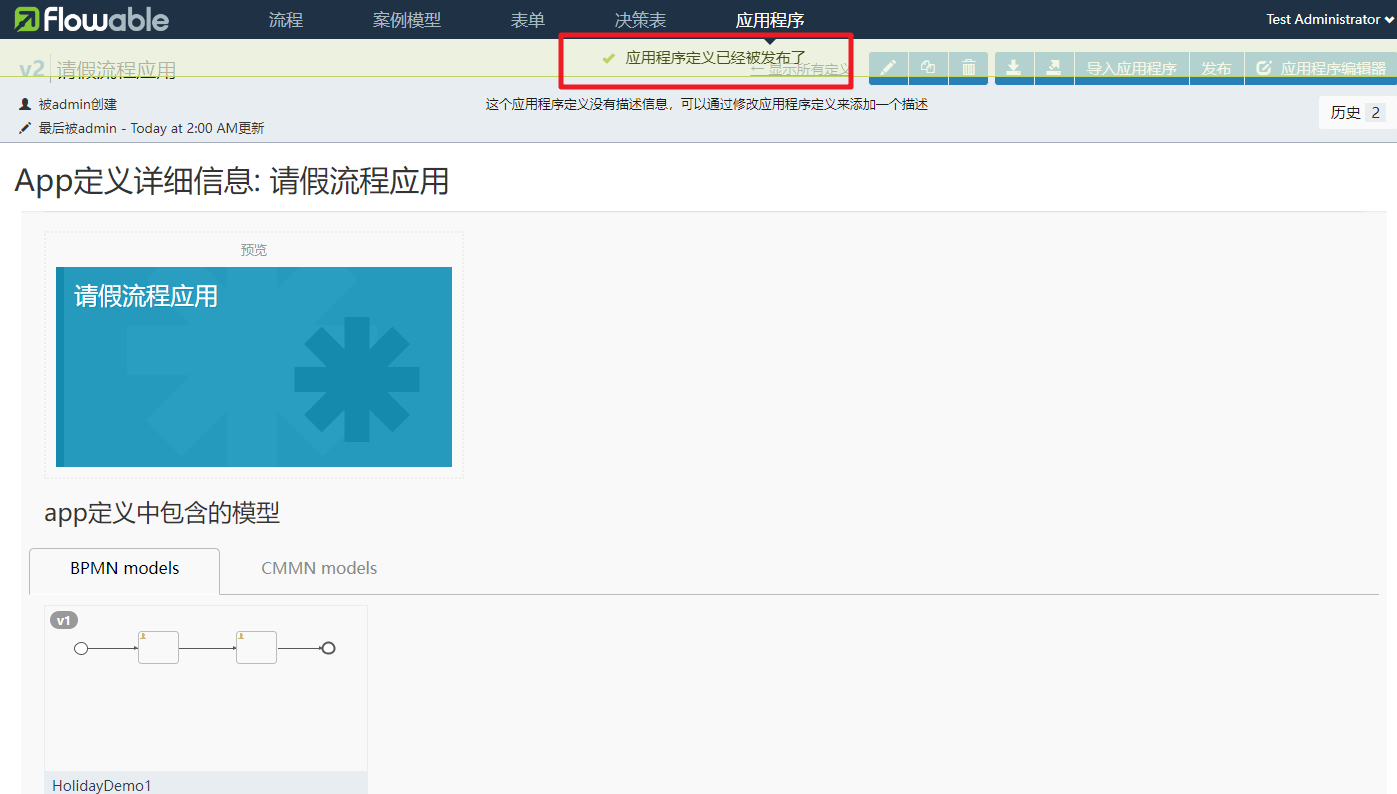Click the duplicate app definition icon
The height and width of the screenshot is (794, 1397).
[x=929, y=68]
